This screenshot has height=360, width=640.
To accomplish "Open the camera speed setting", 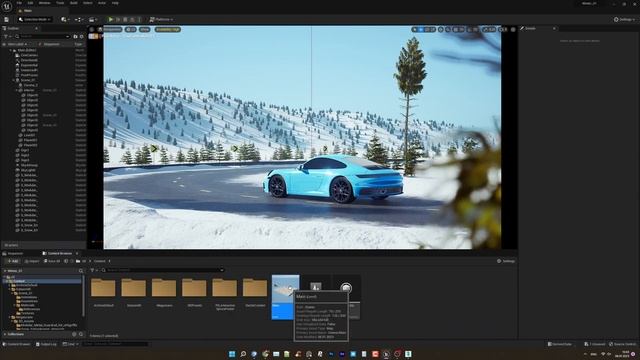I will point(503,29).
